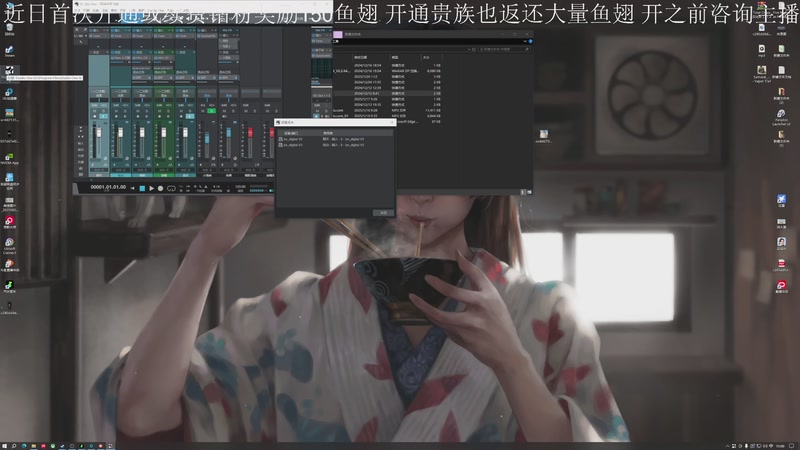Select the second tx_digital V3 row in the dialog
800x450 pixels.
pyautogui.click(x=335, y=145)
